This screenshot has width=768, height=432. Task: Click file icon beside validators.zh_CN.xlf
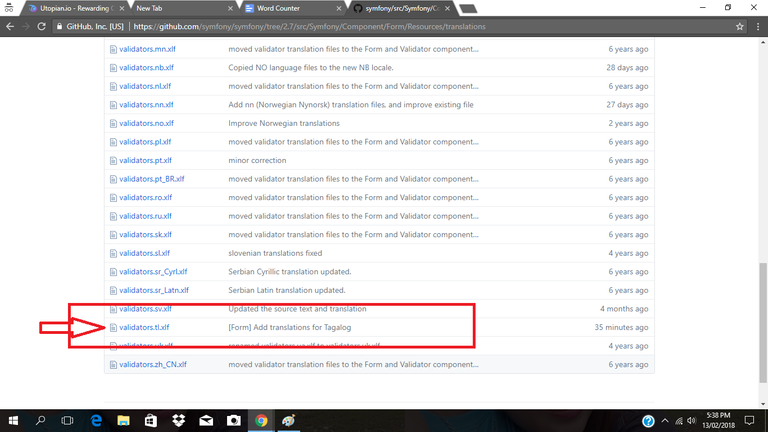(x=113, y=364)
